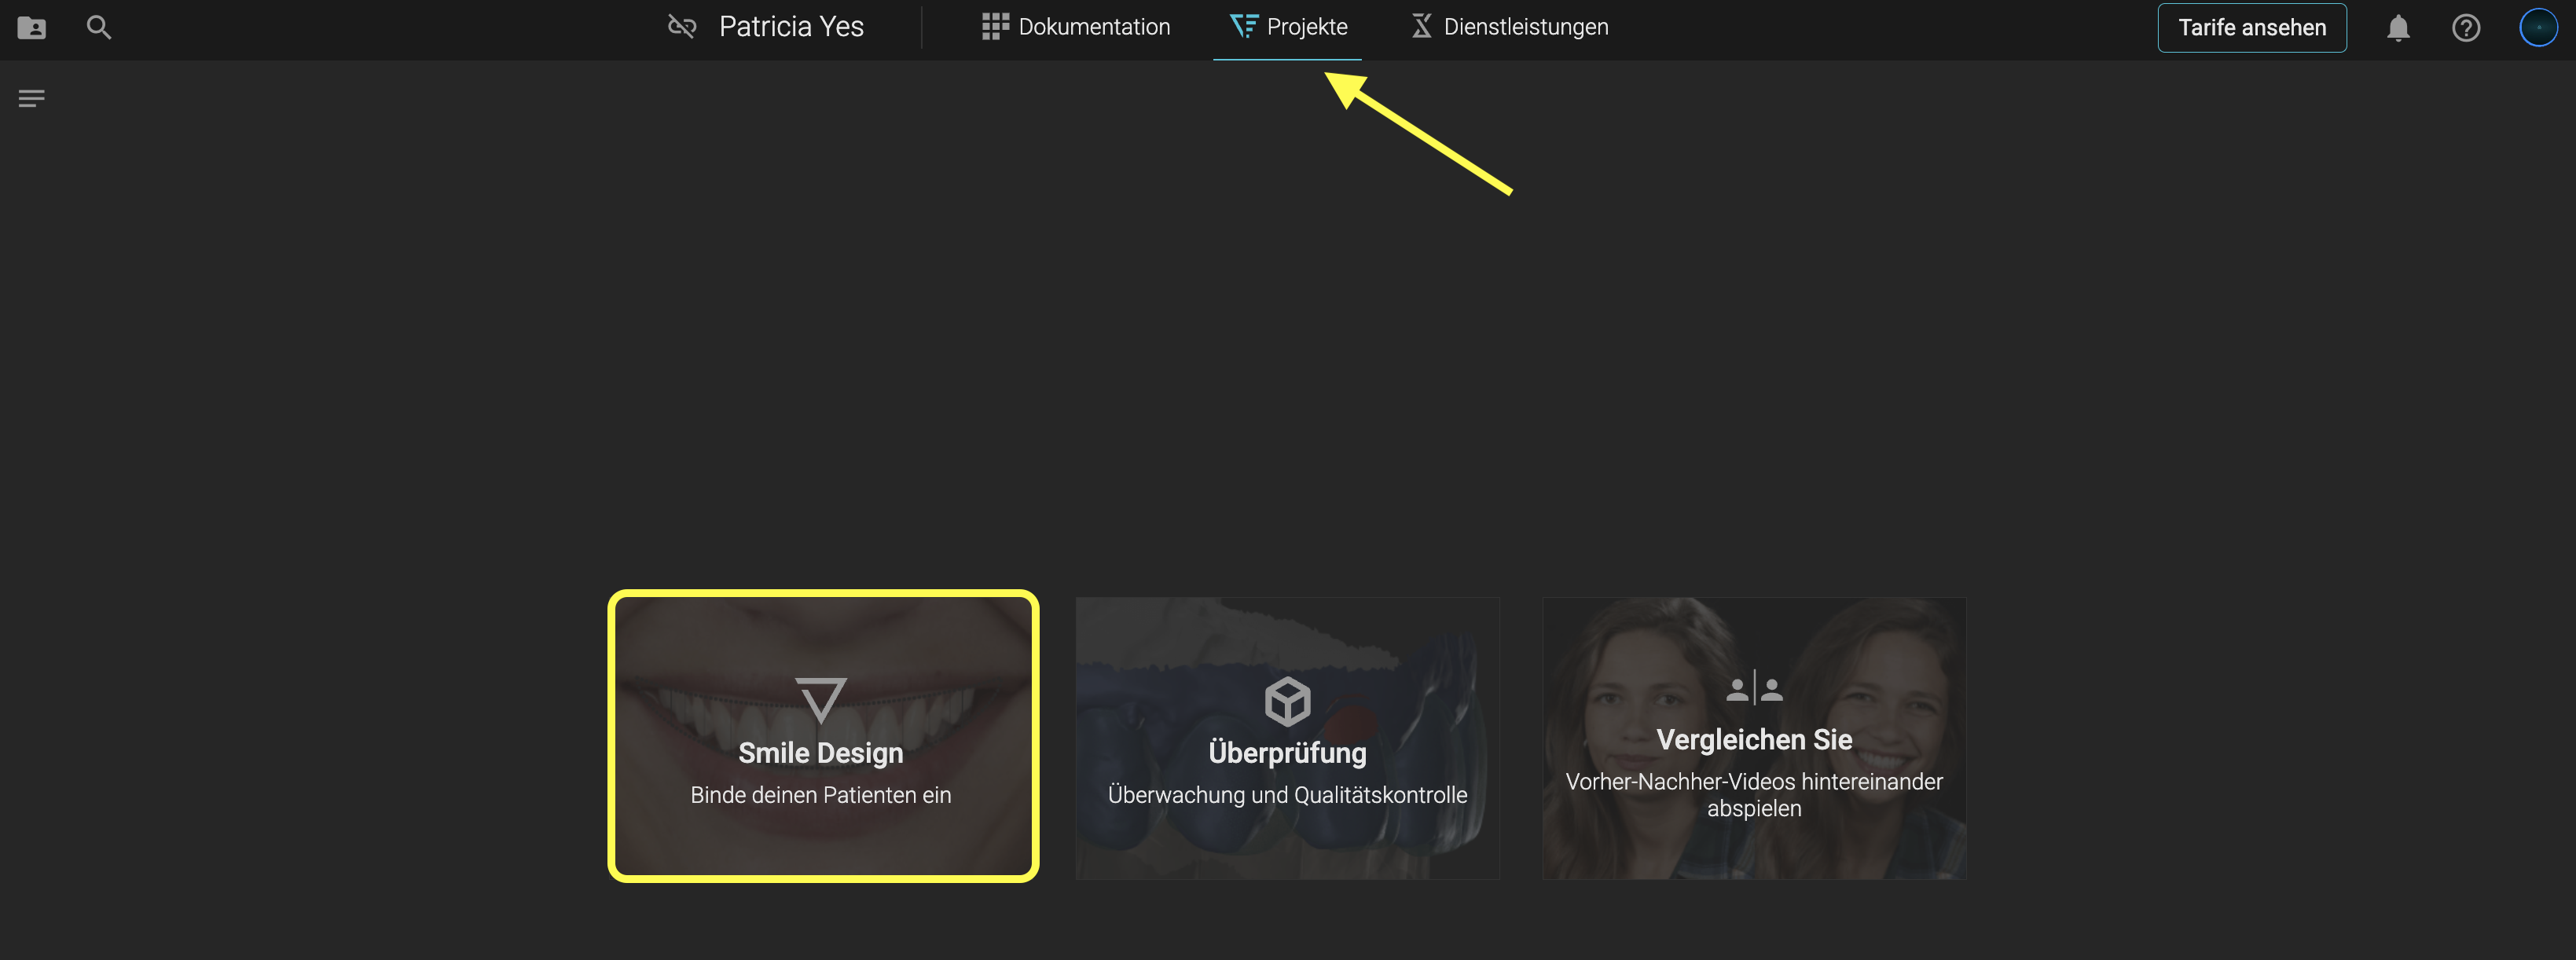The width and height of the screenshot is (2576, 960).
Task: Click the hourglass icon beside Dienstleistungen
Action: 1421,27
